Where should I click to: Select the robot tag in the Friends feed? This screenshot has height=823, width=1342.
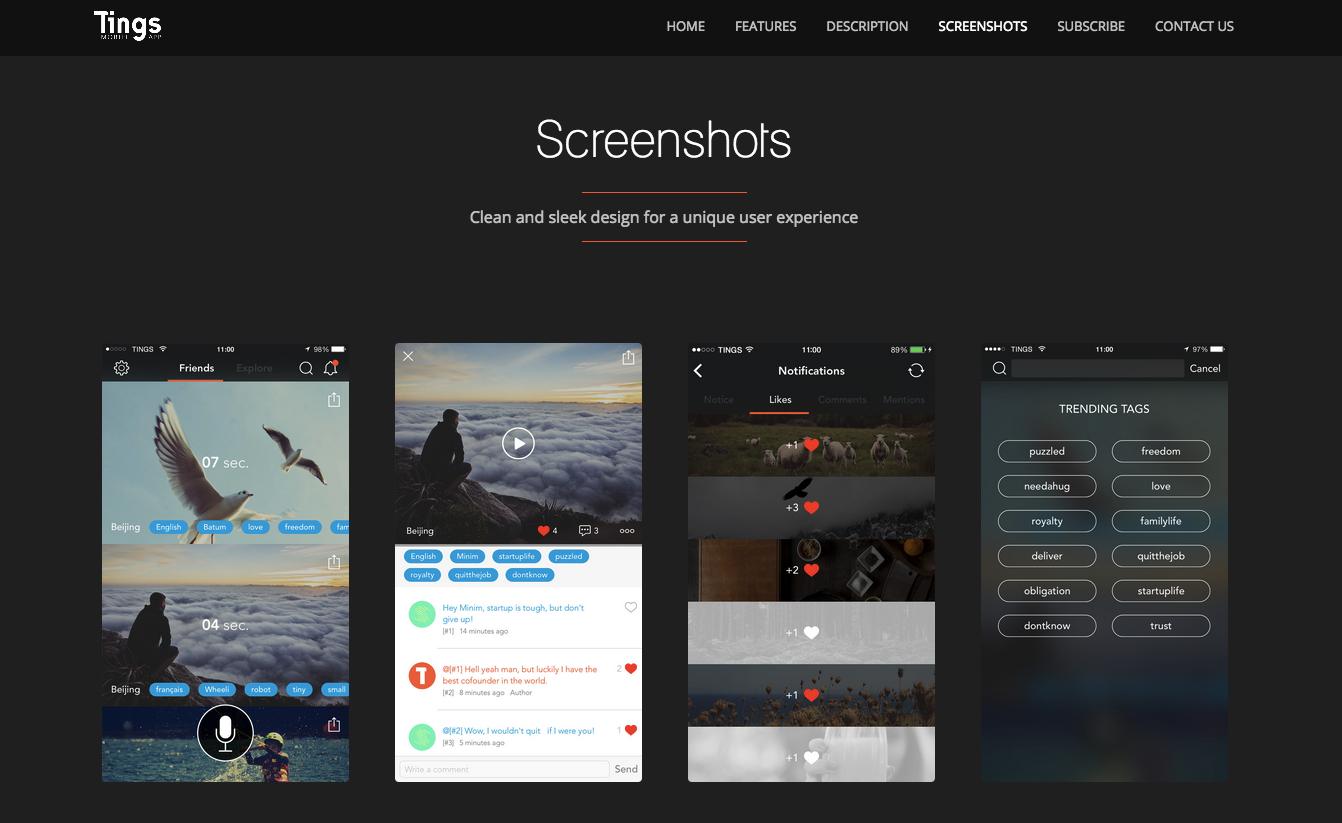(x=261, y=689)
